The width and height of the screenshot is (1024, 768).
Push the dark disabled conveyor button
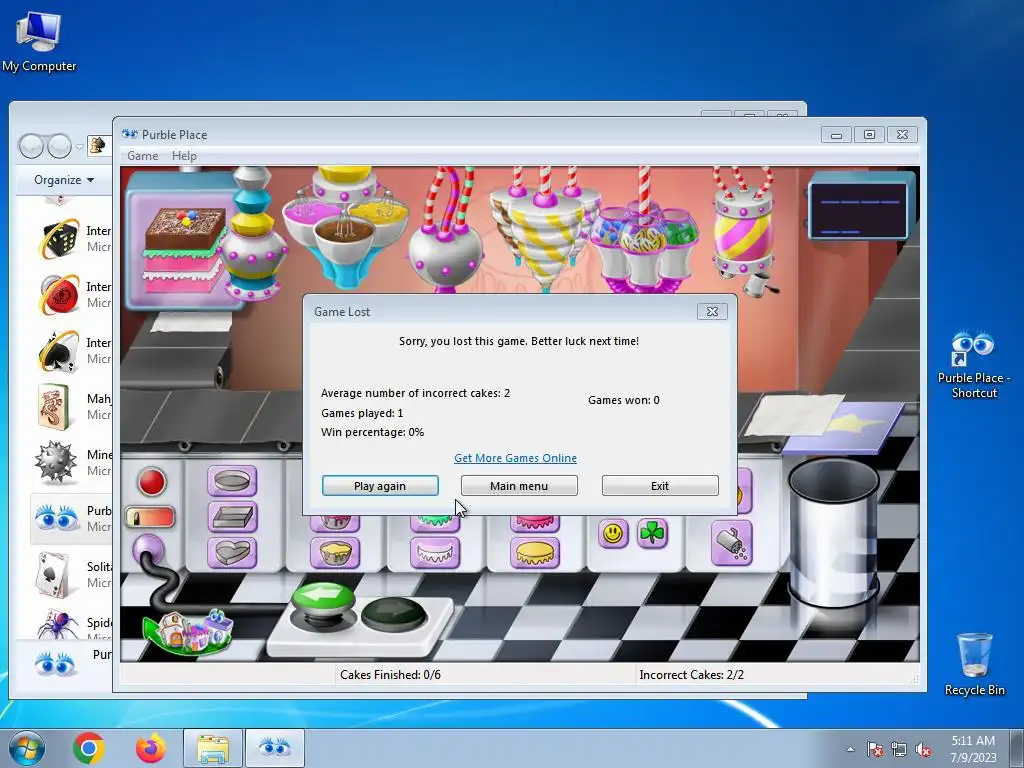(394, 614)
